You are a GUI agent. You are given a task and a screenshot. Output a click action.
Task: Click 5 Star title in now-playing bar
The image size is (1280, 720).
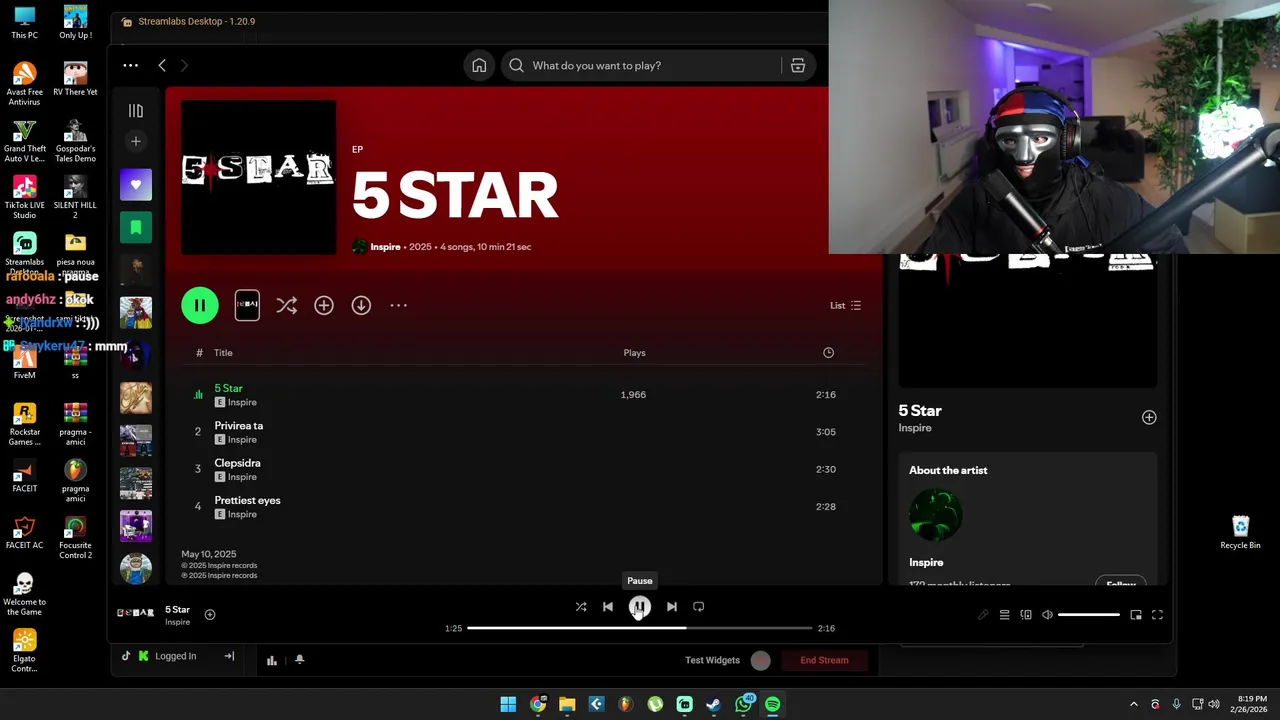pyautogui.click(x=177, y=610)
